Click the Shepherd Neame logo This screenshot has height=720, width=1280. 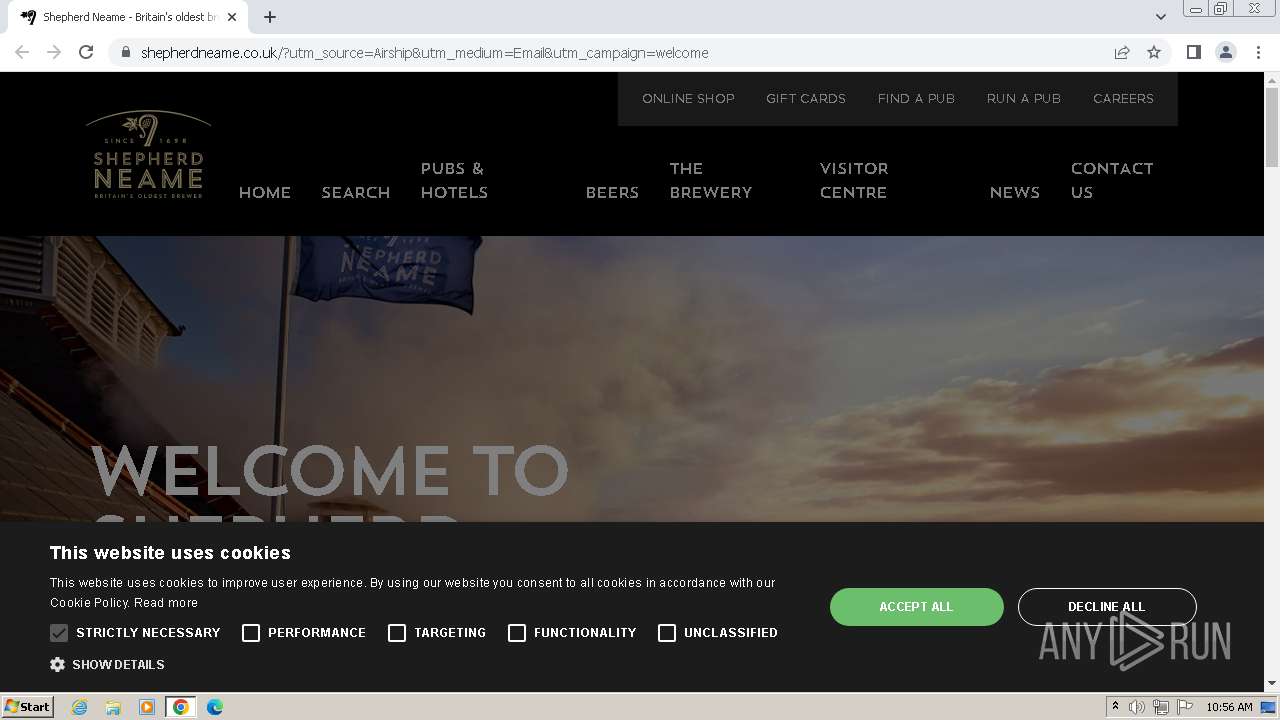click(148, 155)
